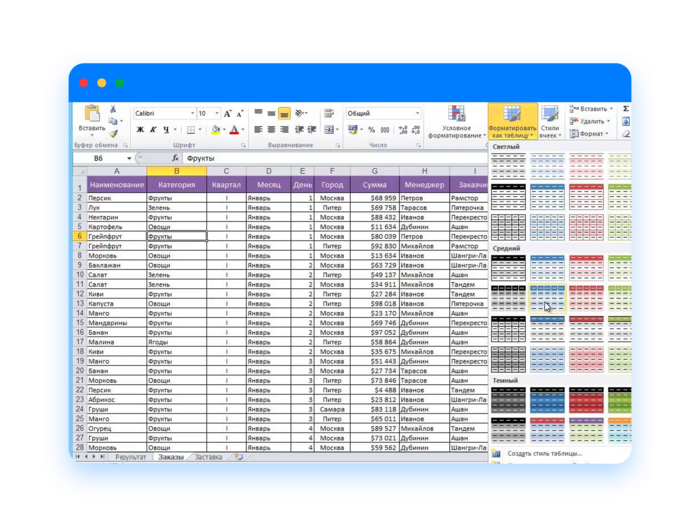Viewport: 700px width, 527px height.
Task: Click the text orientation icon
Action: pos(300,113)
